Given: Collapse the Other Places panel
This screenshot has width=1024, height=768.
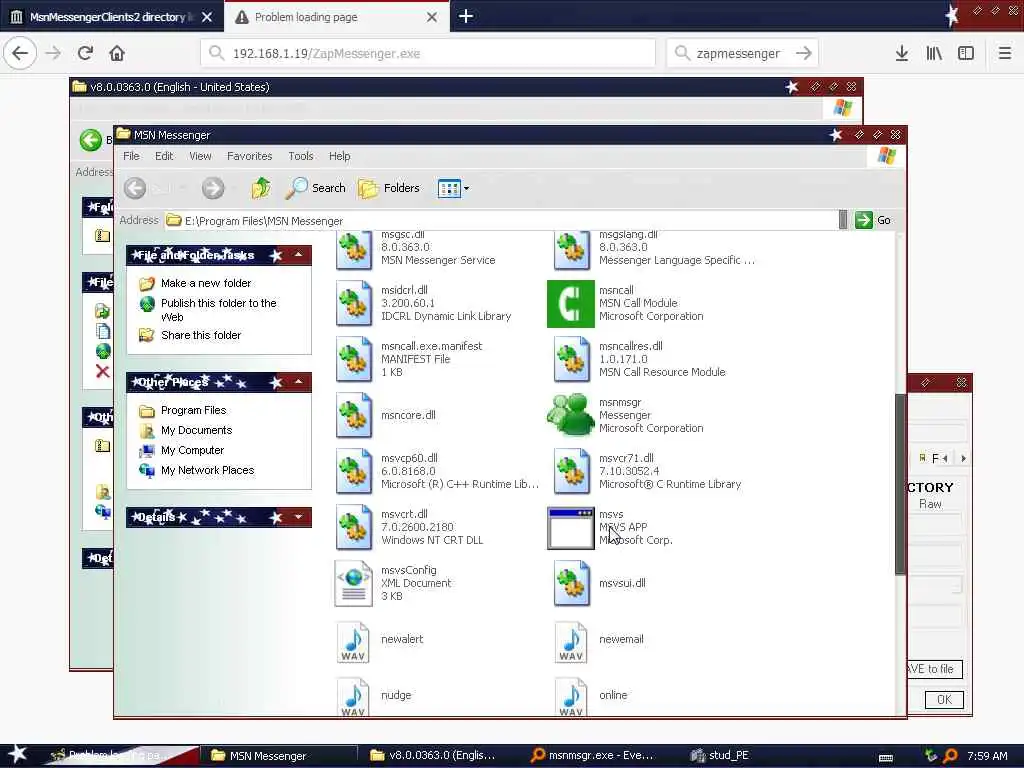Looking at the screenshot, I should click(298, 382).
